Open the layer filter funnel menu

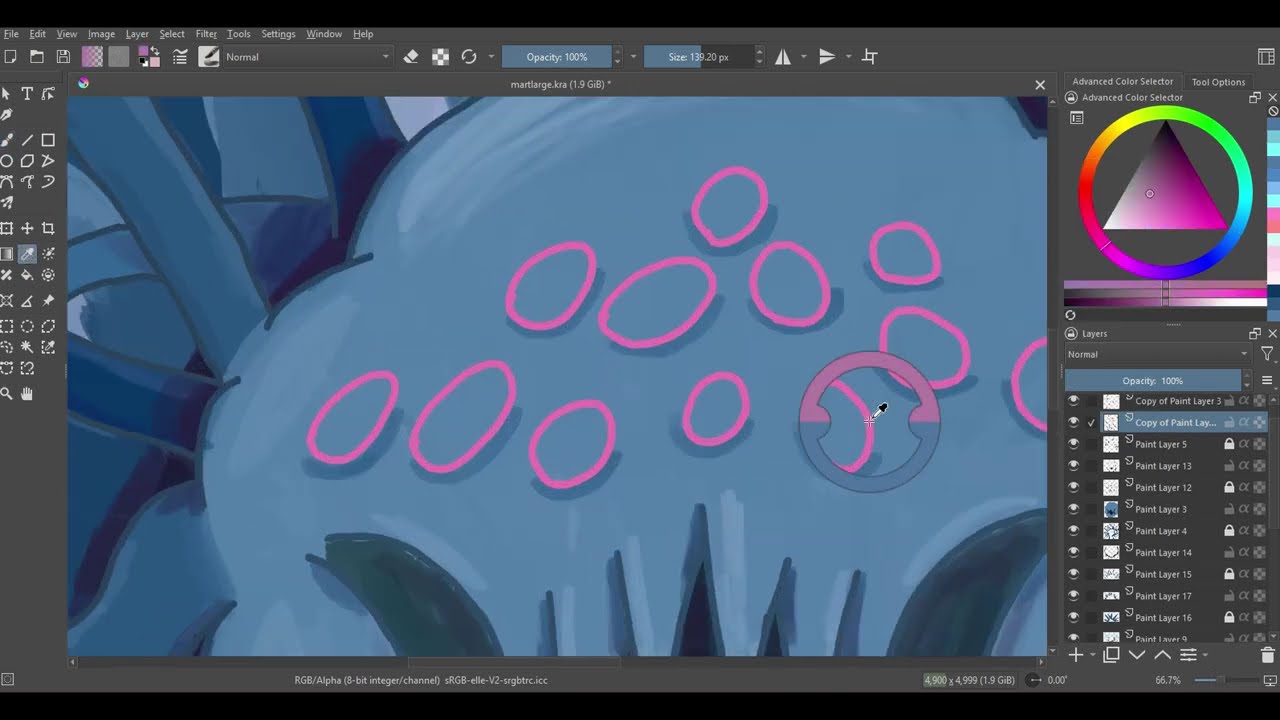[1267, 354]
